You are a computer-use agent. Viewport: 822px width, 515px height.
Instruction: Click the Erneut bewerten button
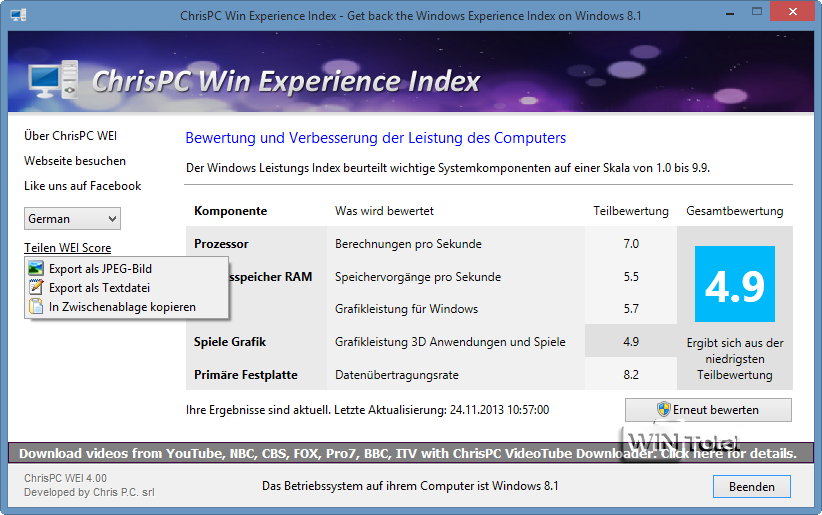[x=708, y=410]
